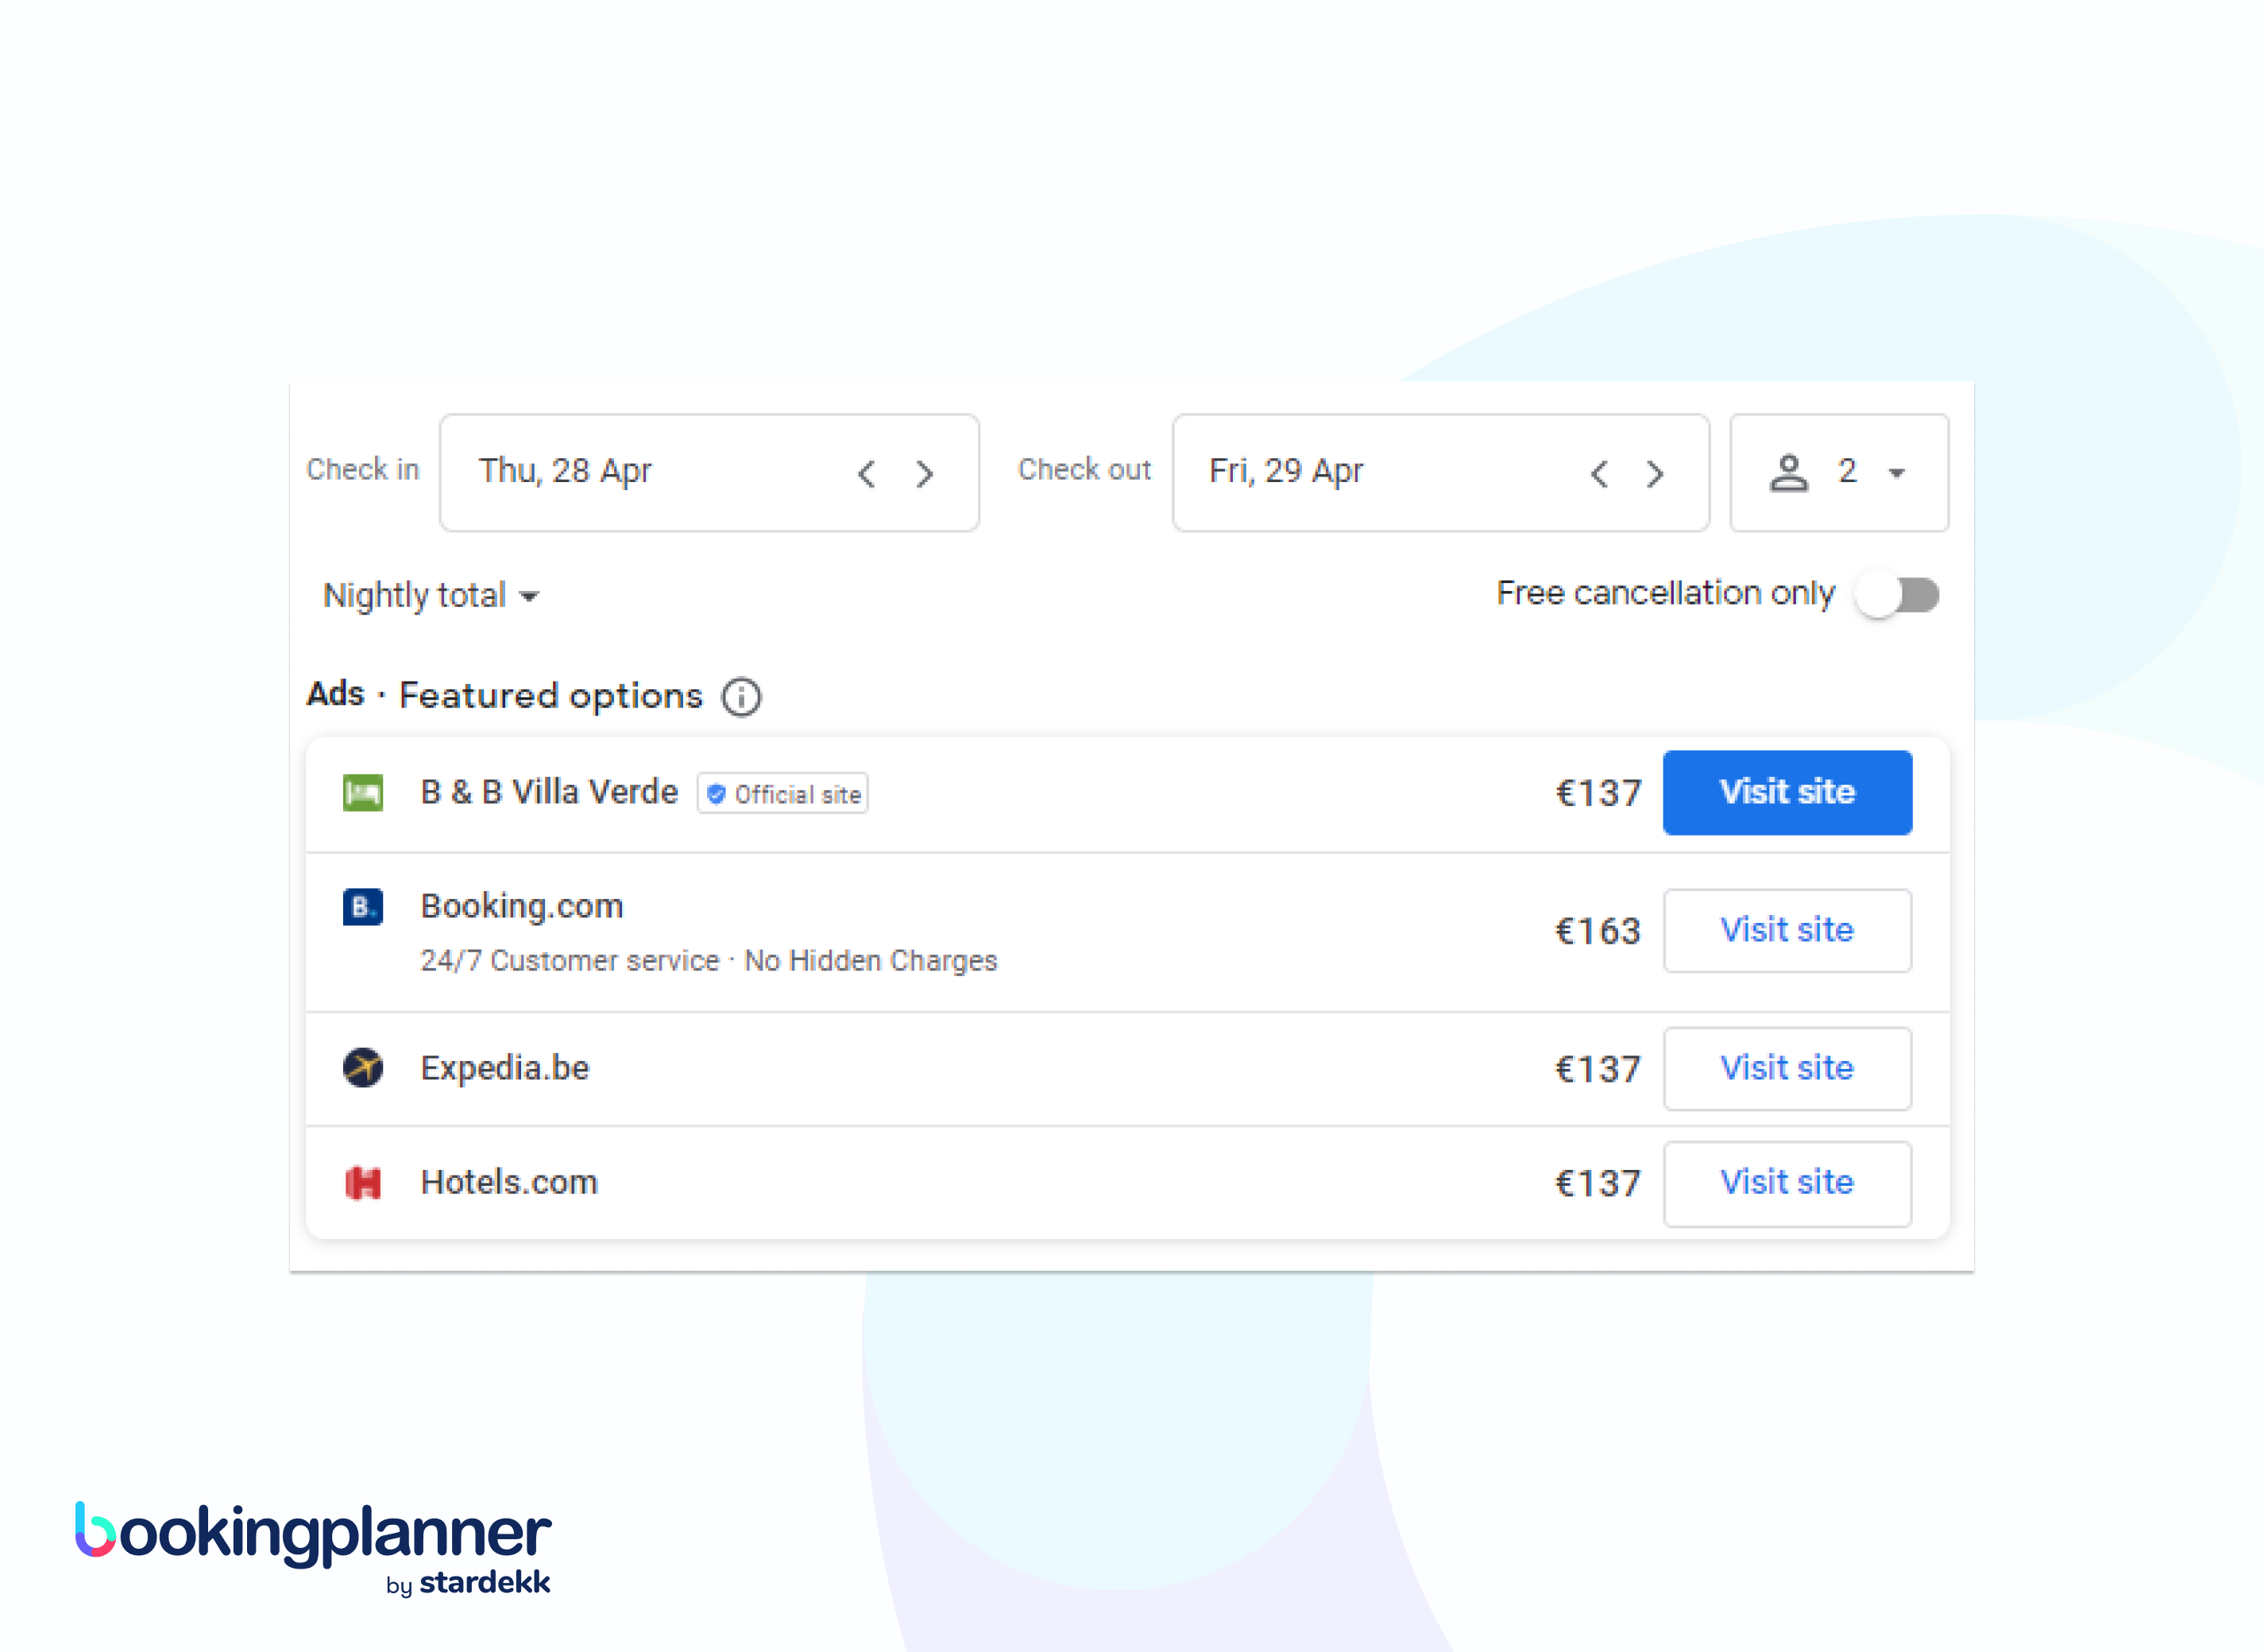Click the Ads label
The width and height of the screenshot is (2264, 1652).
pos(335,693)
